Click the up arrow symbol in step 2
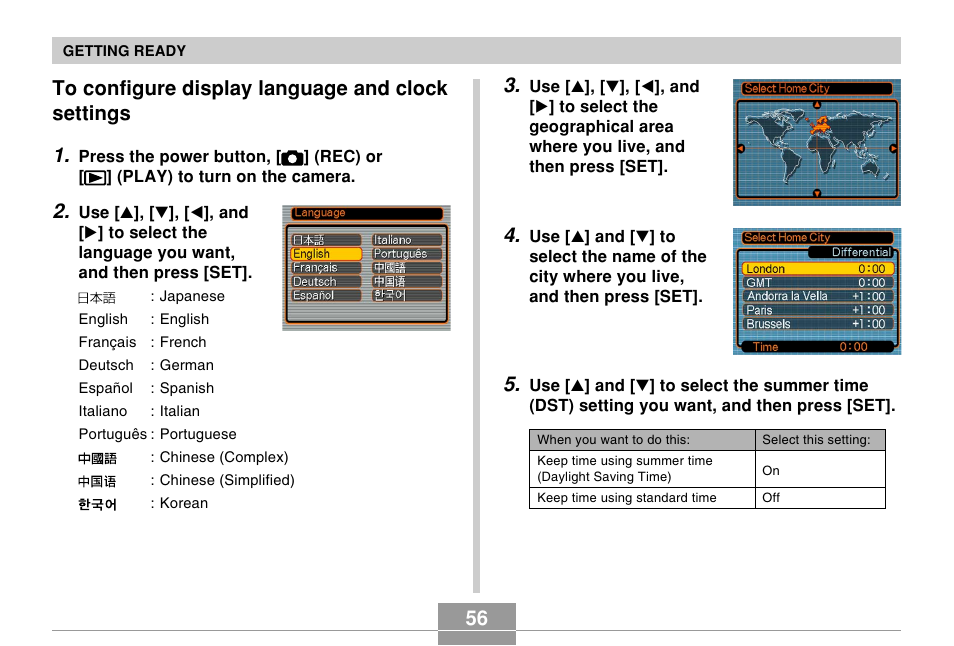Image resolution: width=954 pixels, height=646 pixels. pyautogui.click(x=128, y=213)
